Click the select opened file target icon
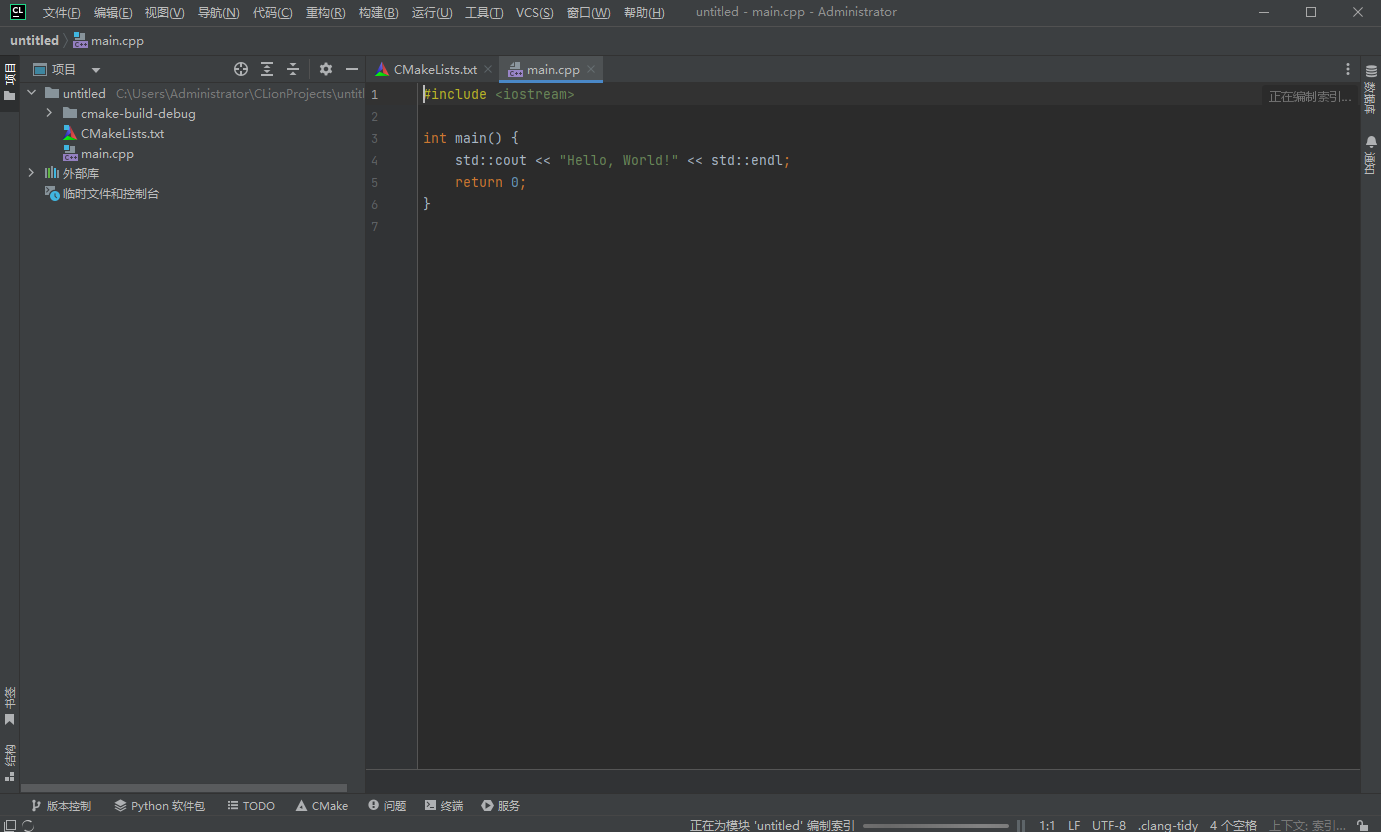 240,69
